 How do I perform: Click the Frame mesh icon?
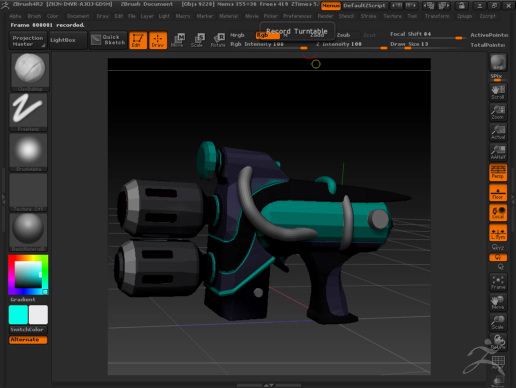(498, 282)
